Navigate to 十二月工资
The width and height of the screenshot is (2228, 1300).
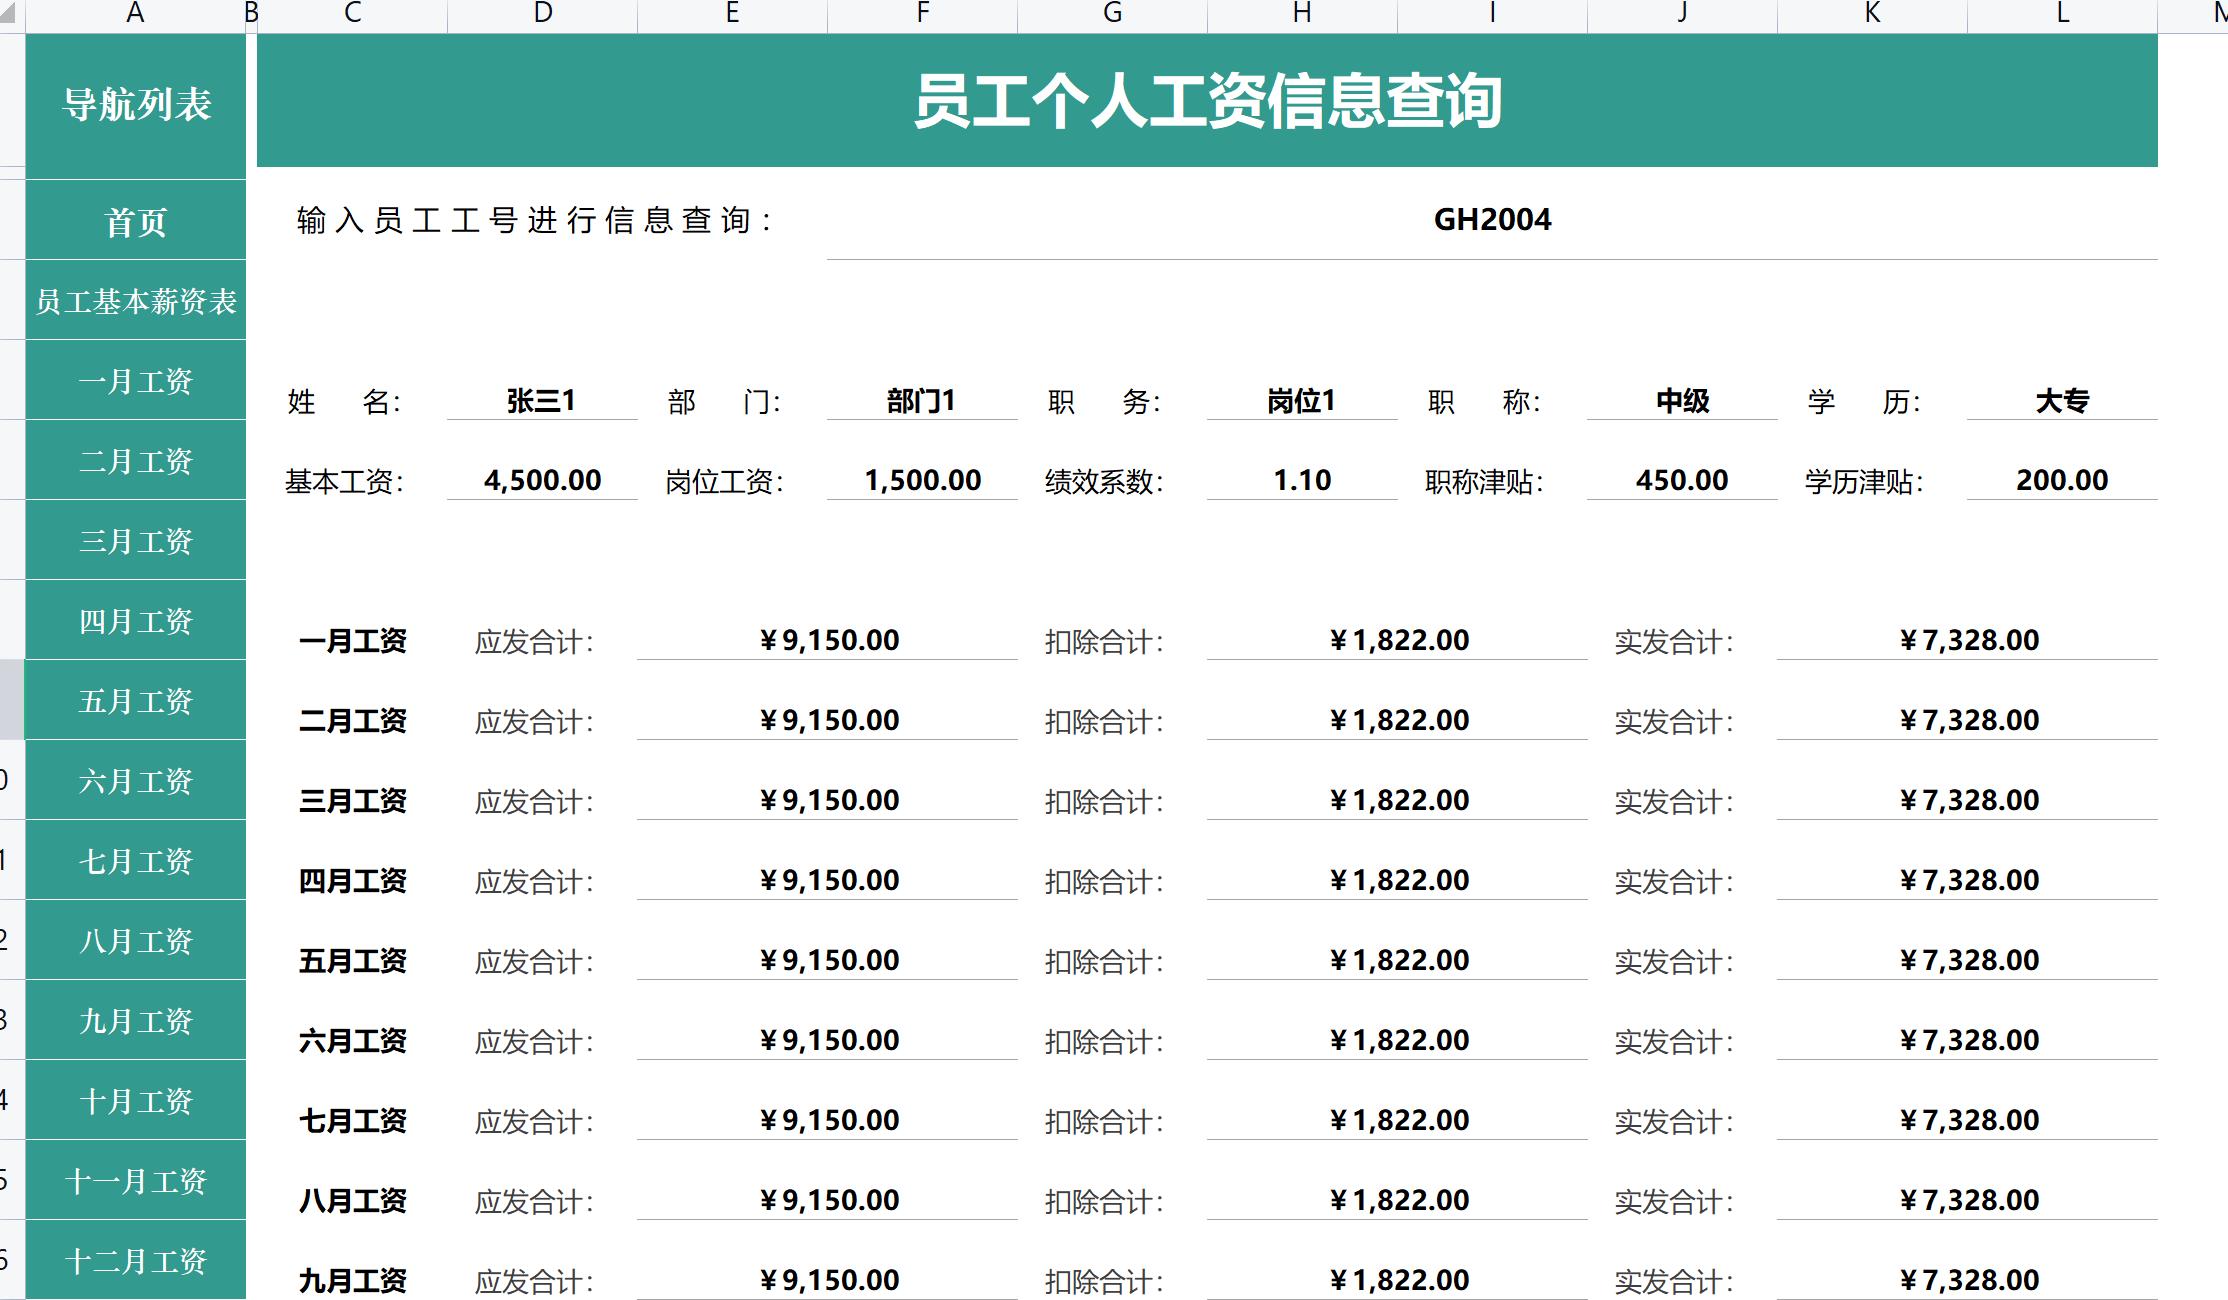tap(135, 1258)
